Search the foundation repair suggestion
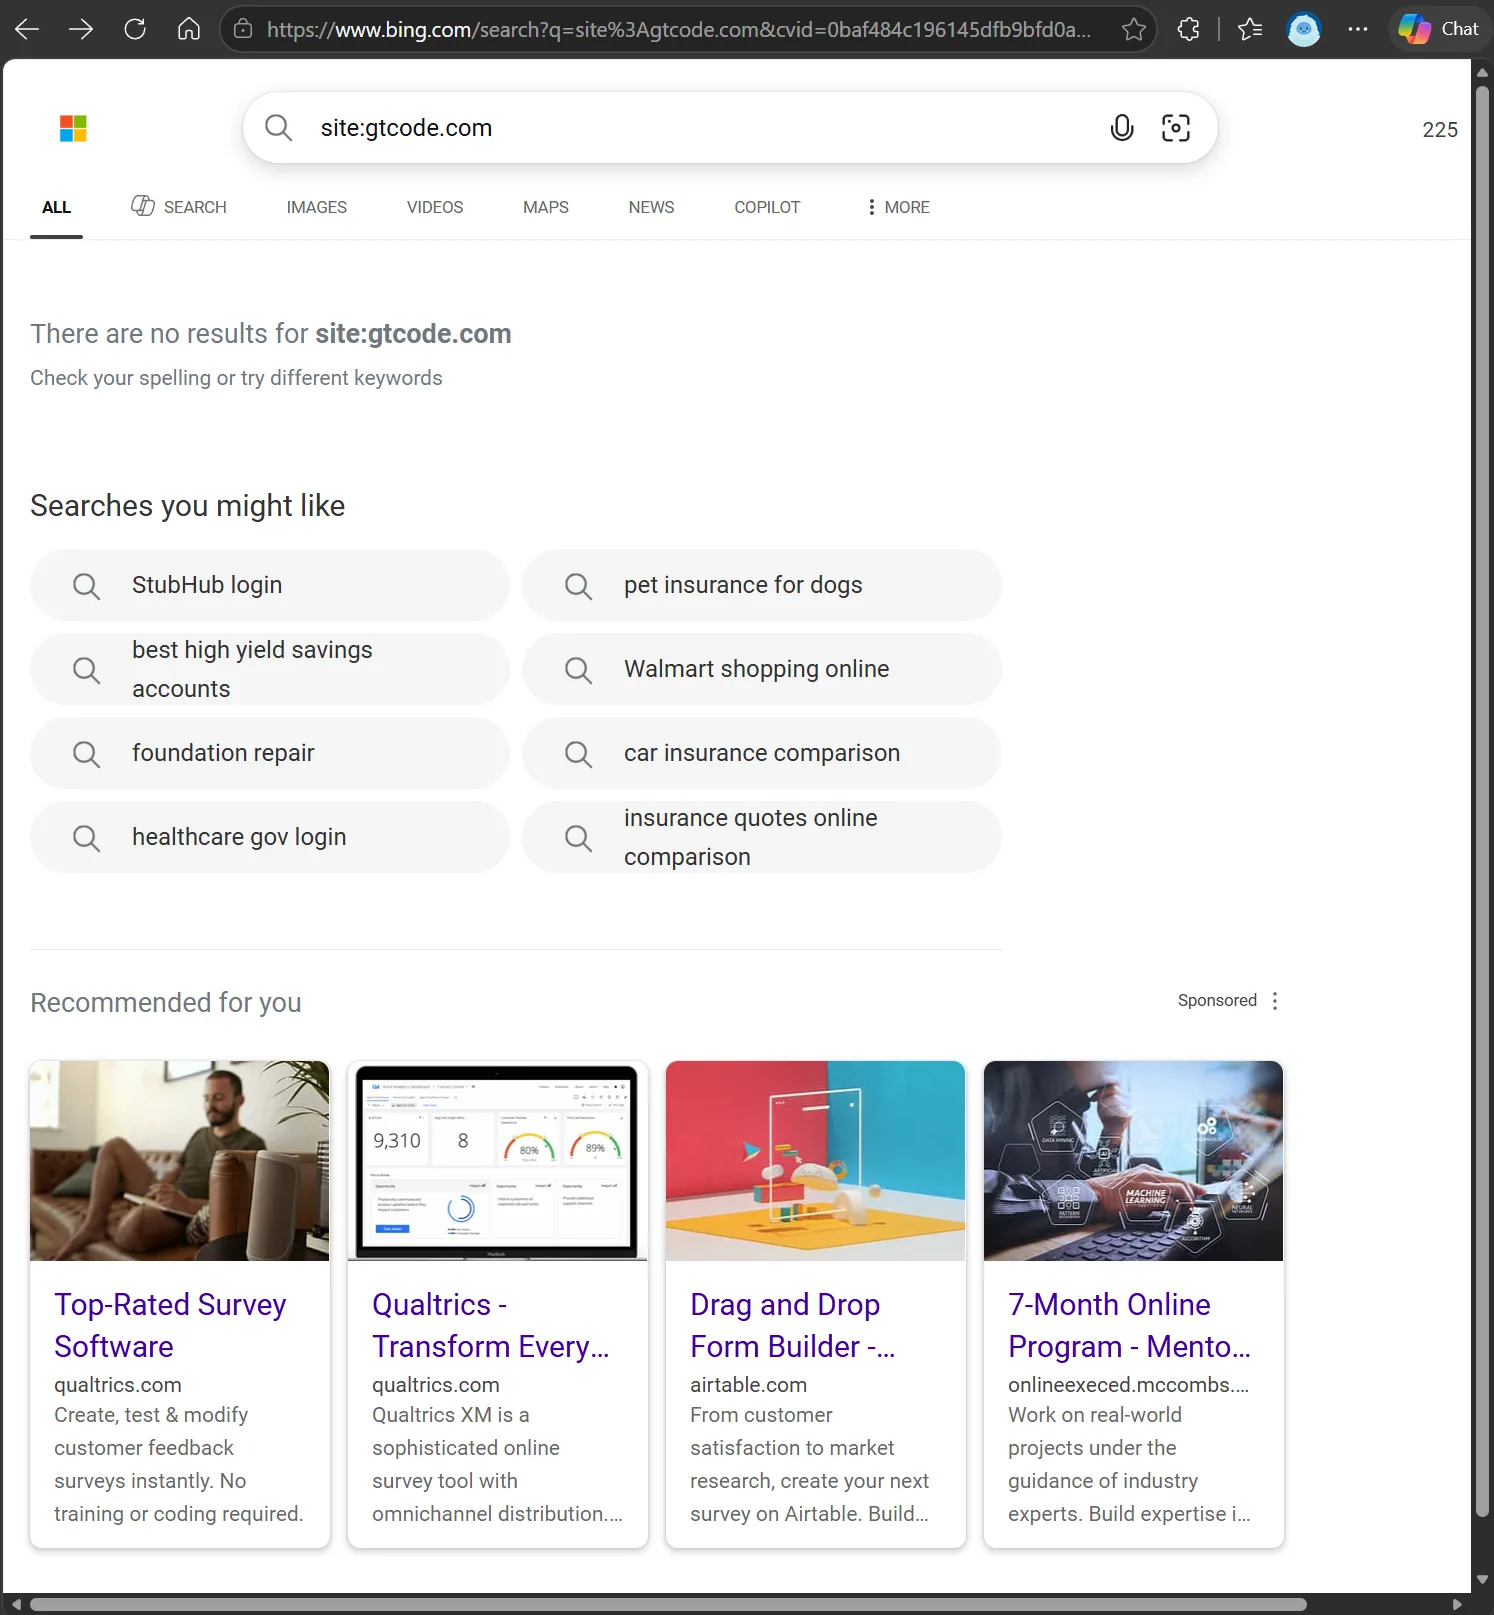The image size is (1494, 1615). (270, 753)
